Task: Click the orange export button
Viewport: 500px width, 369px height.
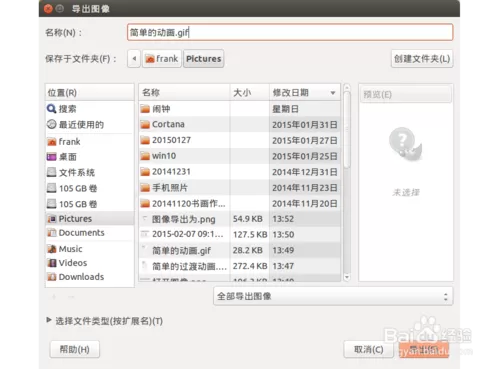Action: click(x=424, y=349)
